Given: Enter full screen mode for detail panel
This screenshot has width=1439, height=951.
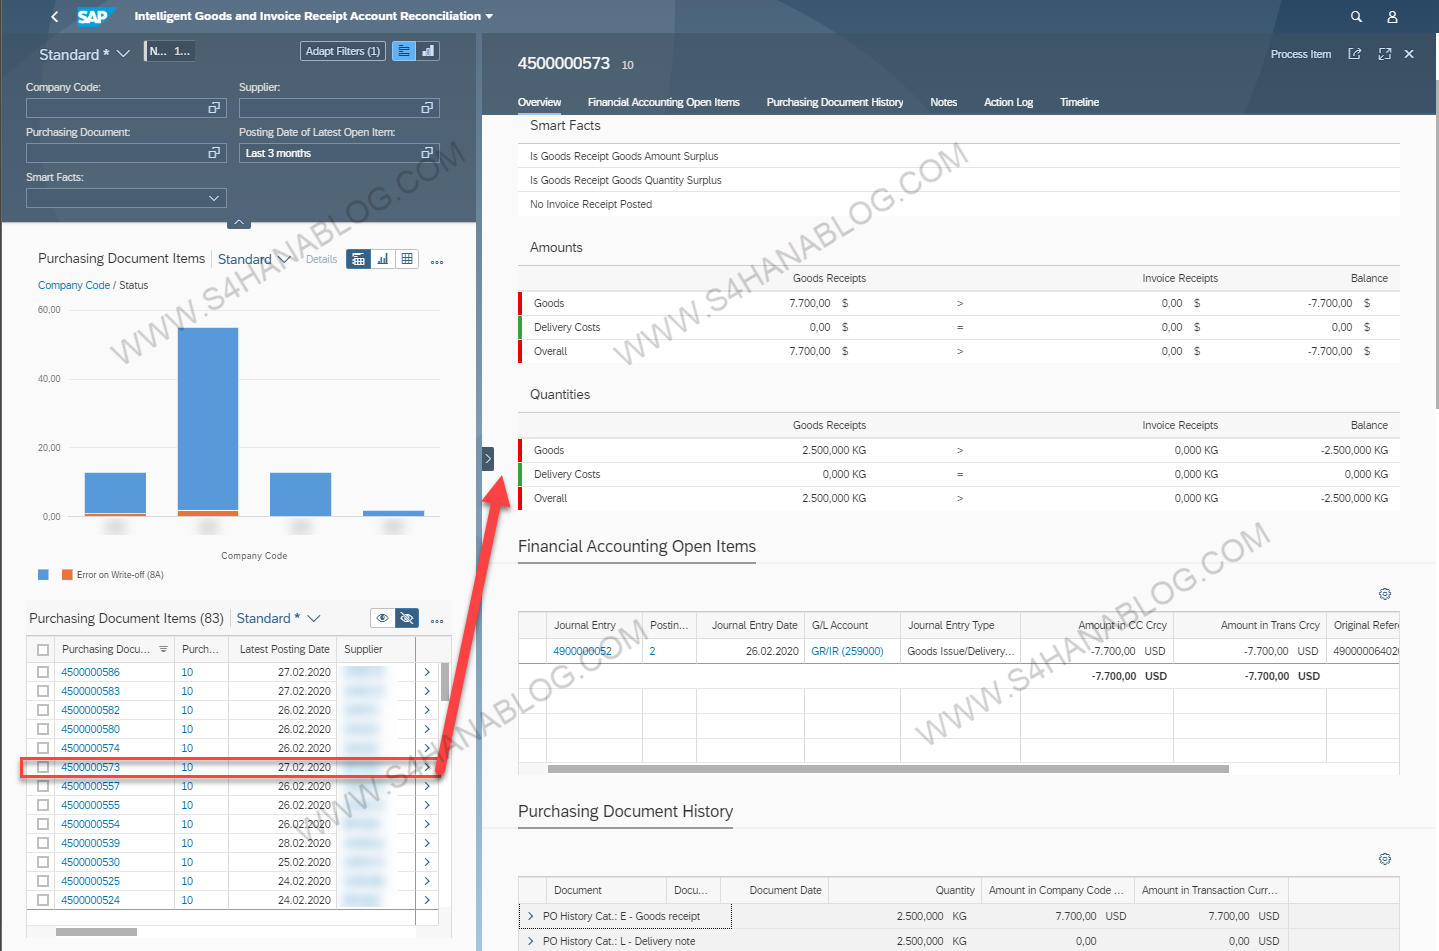Looking at the screenshot, I should (1384, 54).
